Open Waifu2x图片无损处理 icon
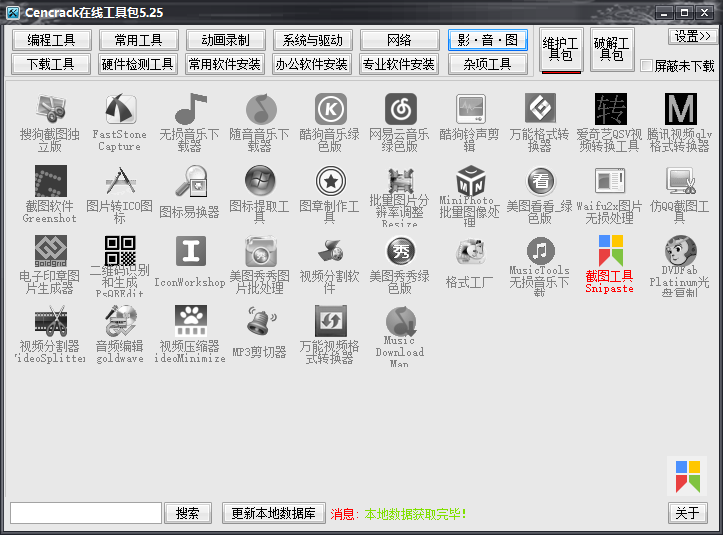Screen dimensions: 723x535 [x=610, y=181]
